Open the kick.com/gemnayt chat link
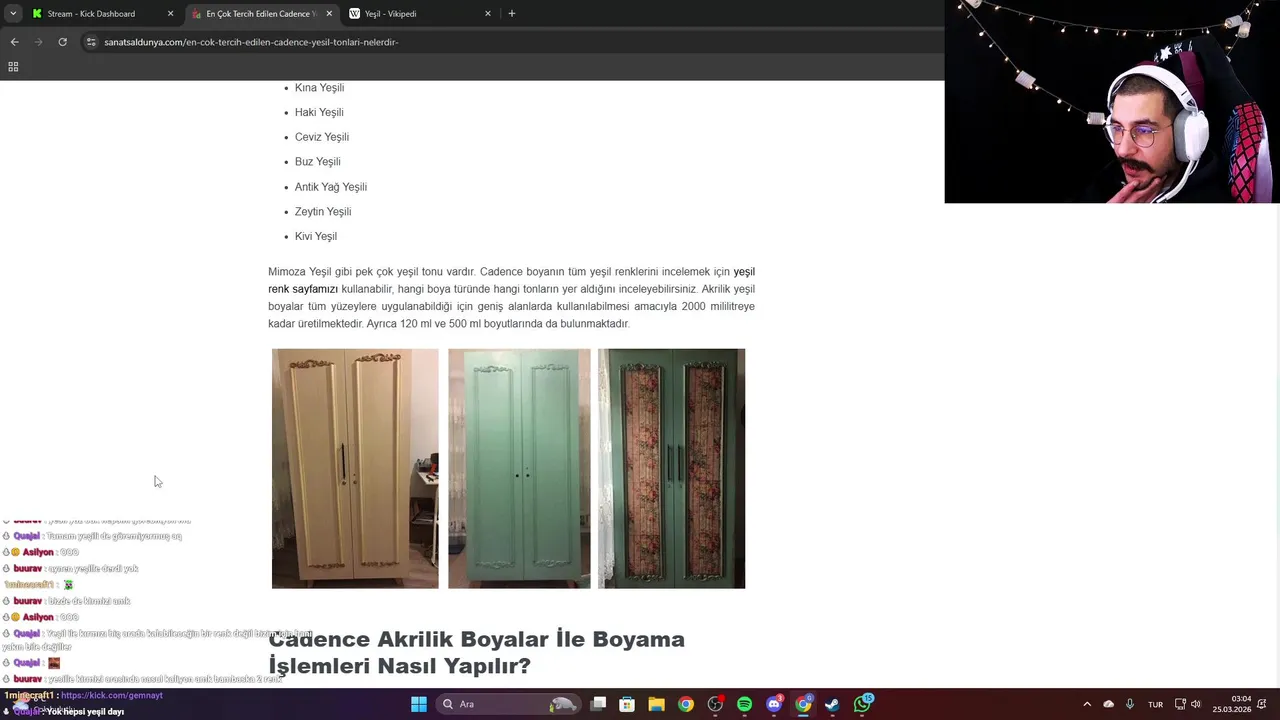The width and height of the screenshot is (1280, 720). pos(112,695)
